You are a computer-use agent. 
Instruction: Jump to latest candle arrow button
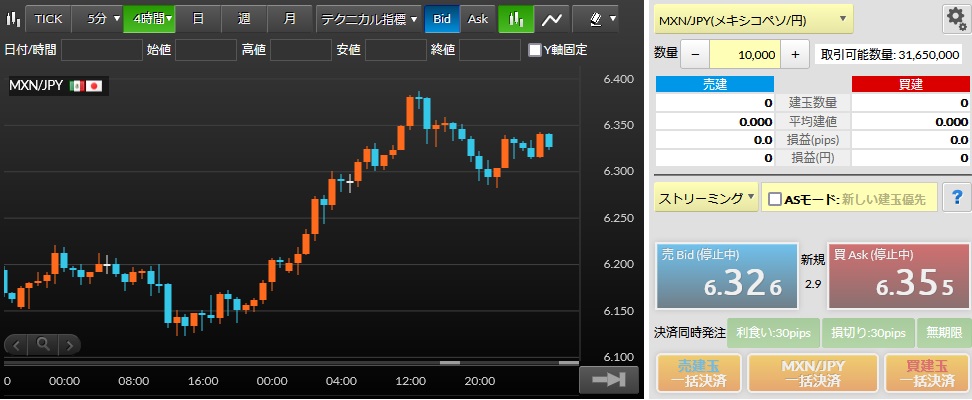coord(608,380)
